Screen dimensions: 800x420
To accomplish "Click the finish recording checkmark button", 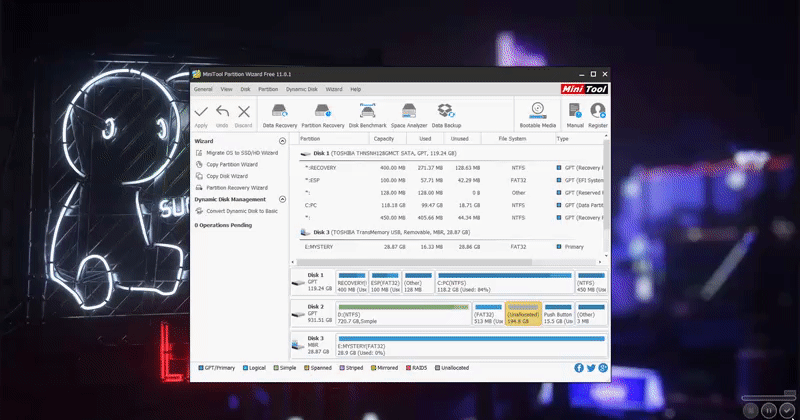I will (788, 410).
